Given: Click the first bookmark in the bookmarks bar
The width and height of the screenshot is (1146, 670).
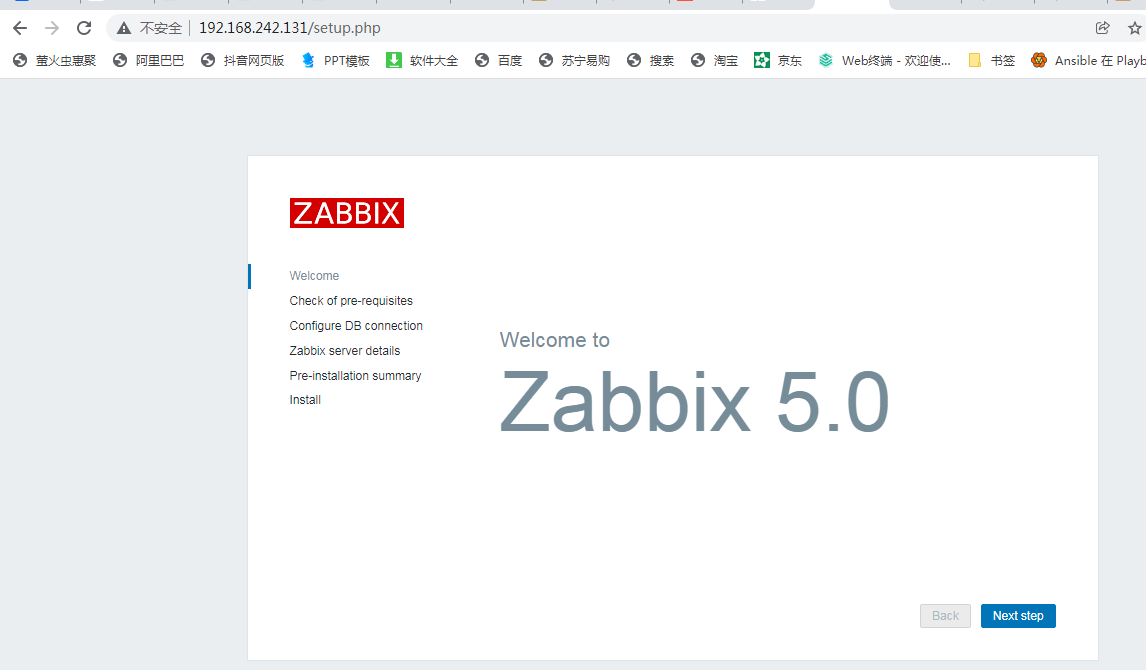Looking at the screenshot, I should tap(55, 61).
